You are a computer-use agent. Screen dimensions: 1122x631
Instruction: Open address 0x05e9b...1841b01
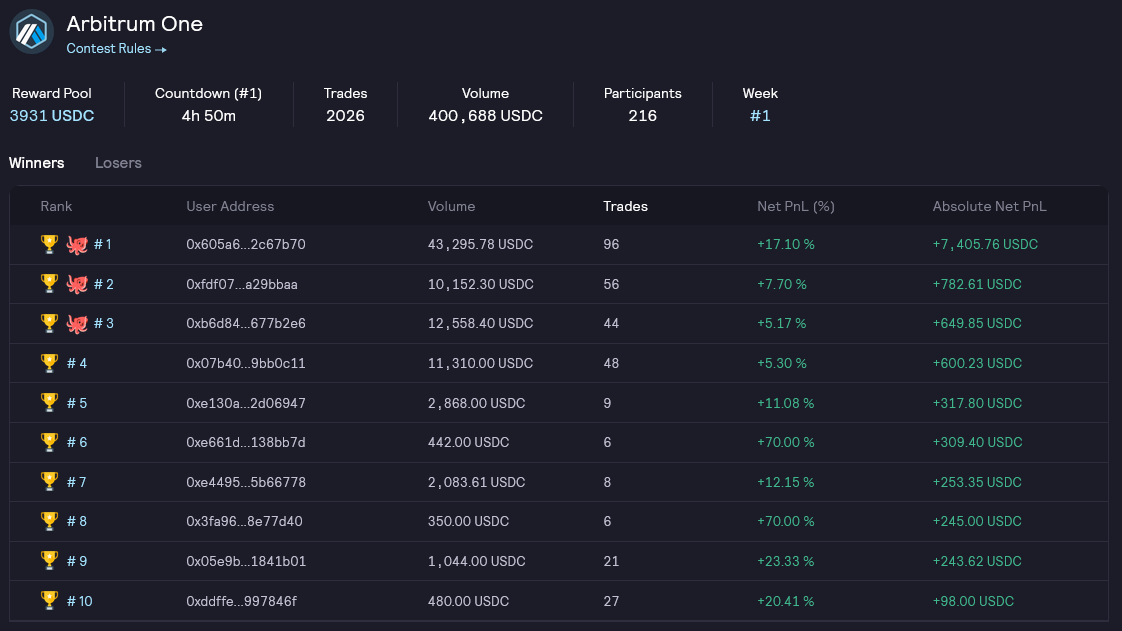tap(245, 562)
